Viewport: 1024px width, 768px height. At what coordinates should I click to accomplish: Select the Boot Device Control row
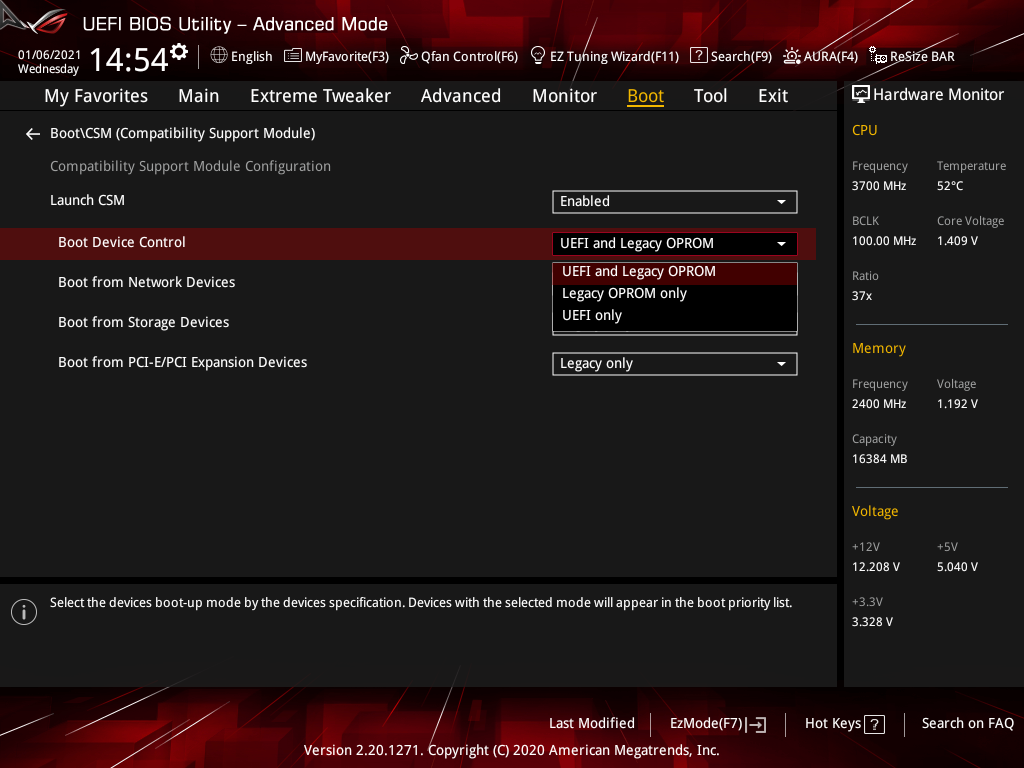point(408,244)
